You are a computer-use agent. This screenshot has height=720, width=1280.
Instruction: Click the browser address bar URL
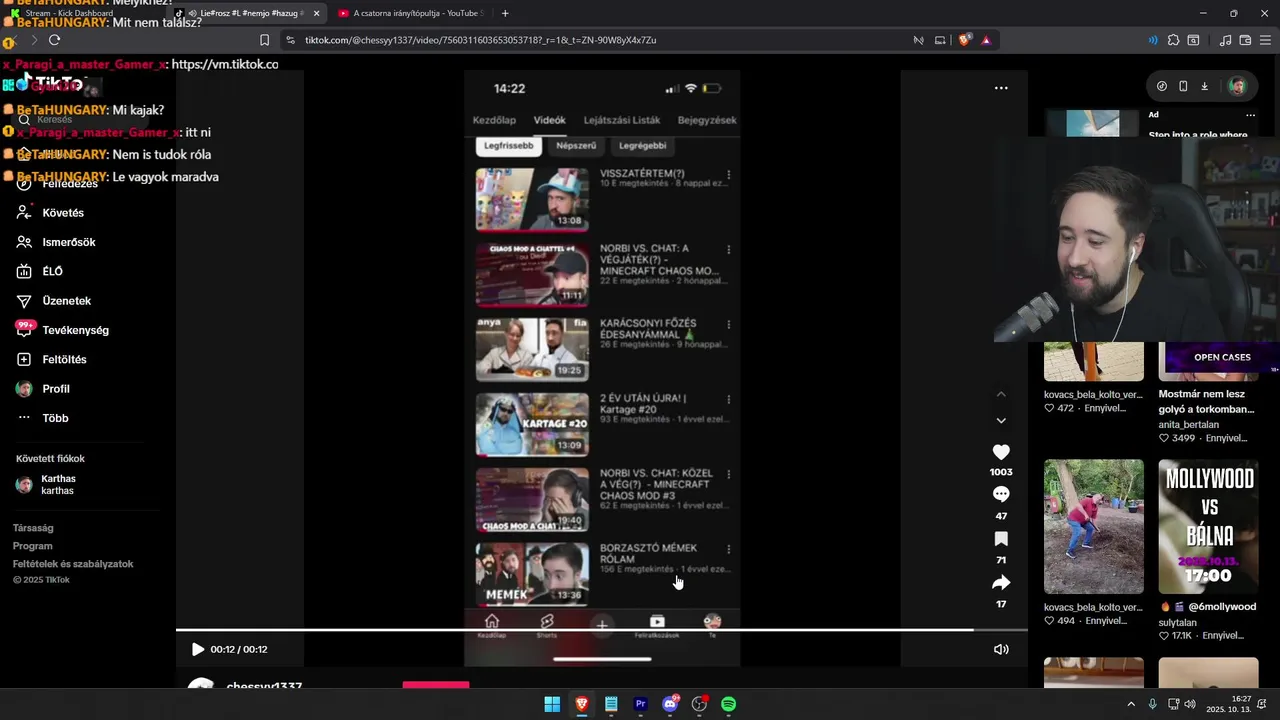pos(480,40)
